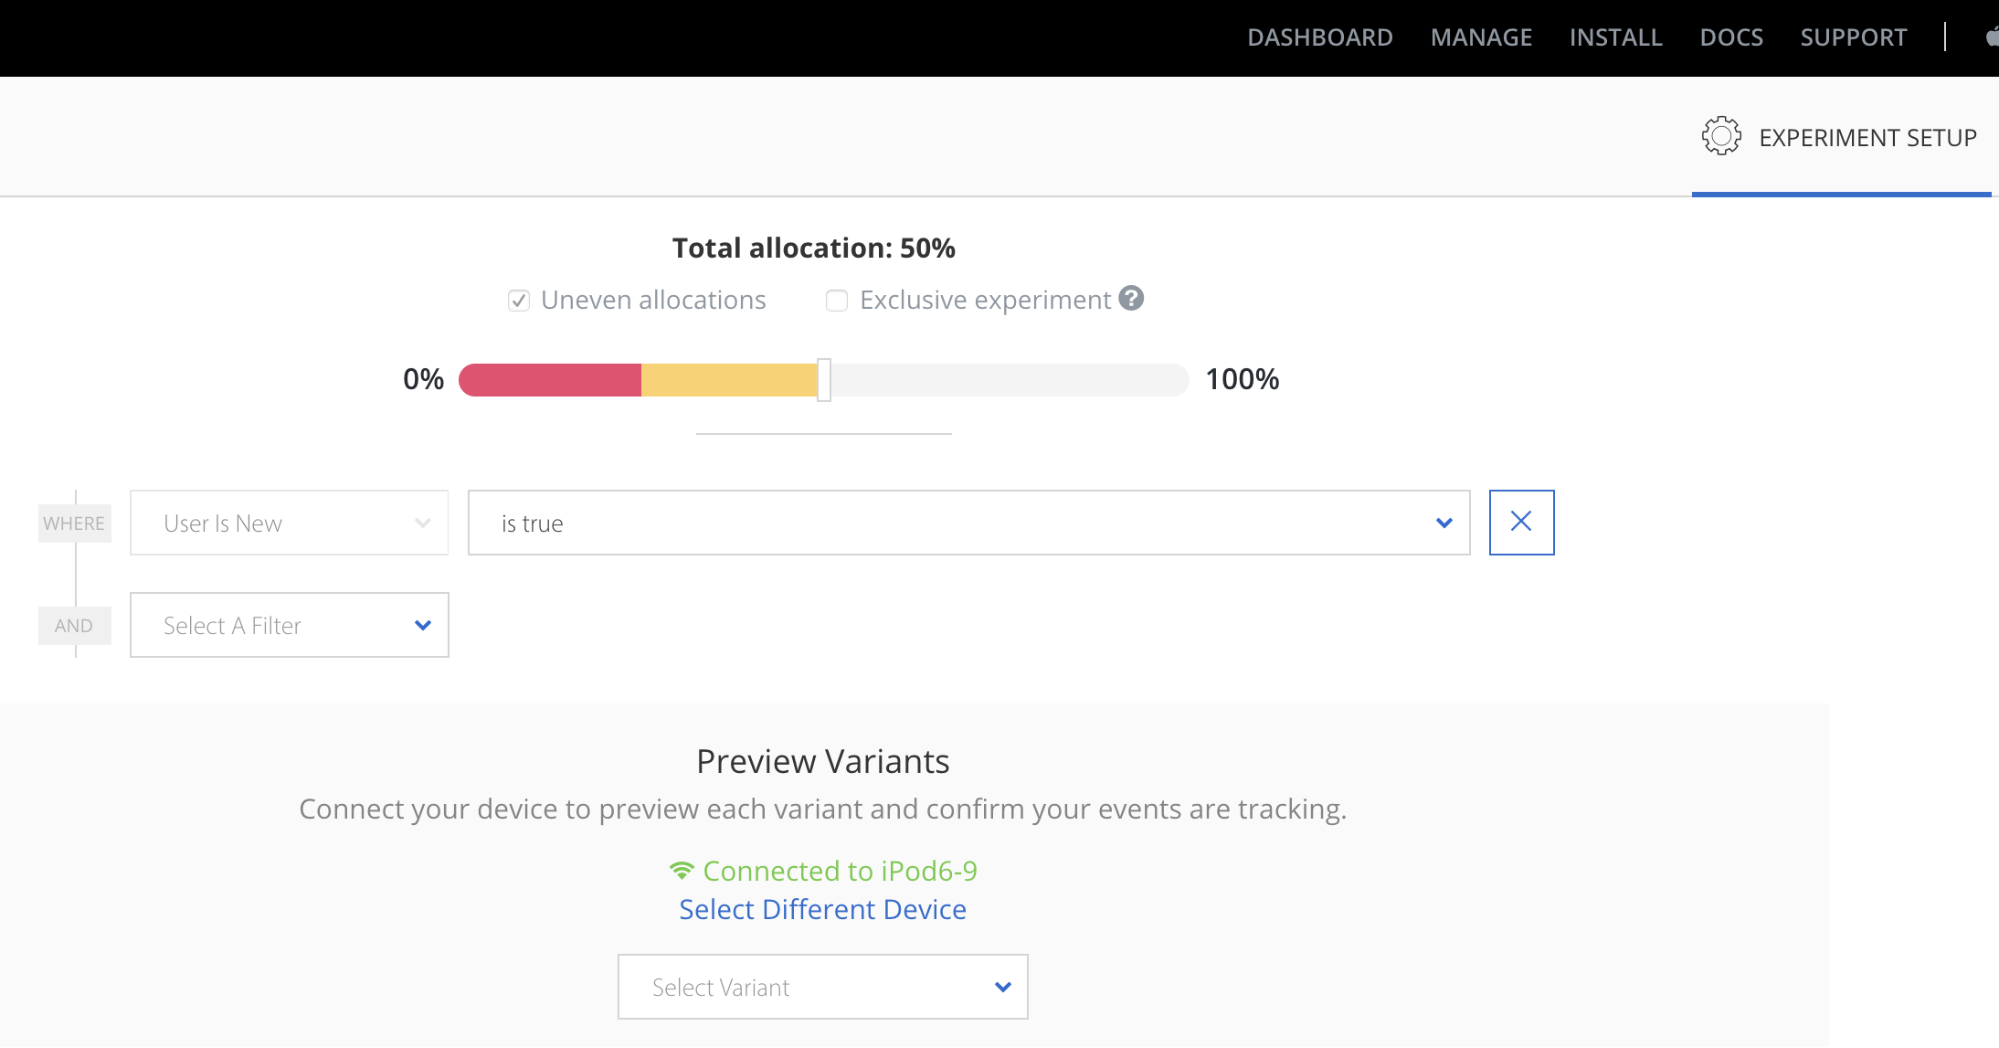Open the Docs link

pos(1731,38)
